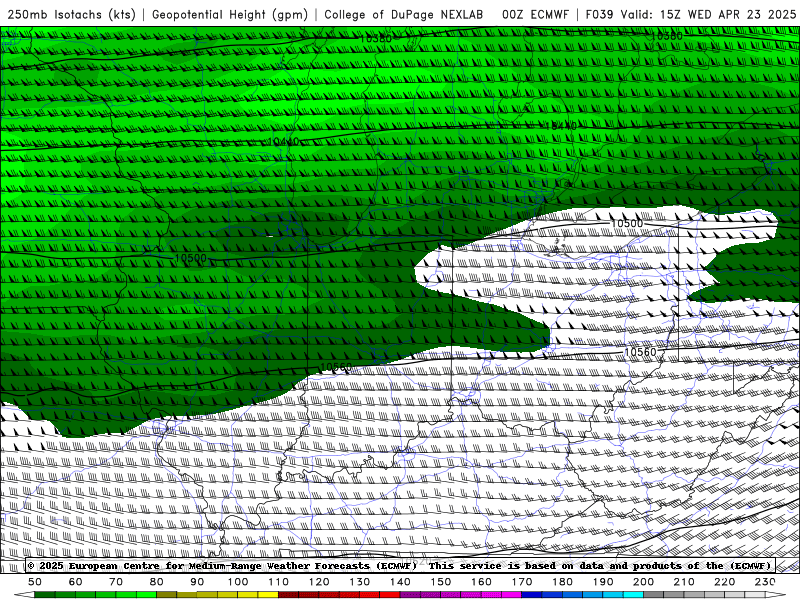Image resolution: width=800 pixels, height=600 pixels.
Task: Click the "Geopotential Height (gpm)" title text
Action: click(x=230, y=14)
